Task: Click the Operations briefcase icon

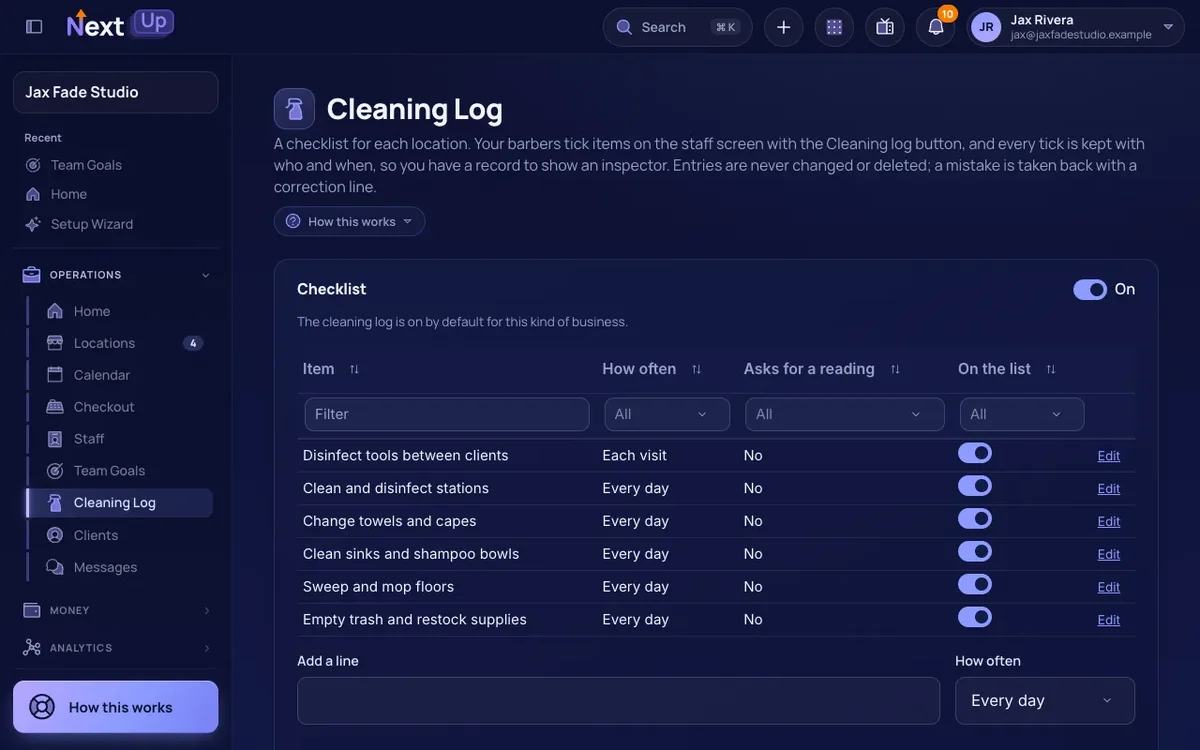Action: coord(32,275)
